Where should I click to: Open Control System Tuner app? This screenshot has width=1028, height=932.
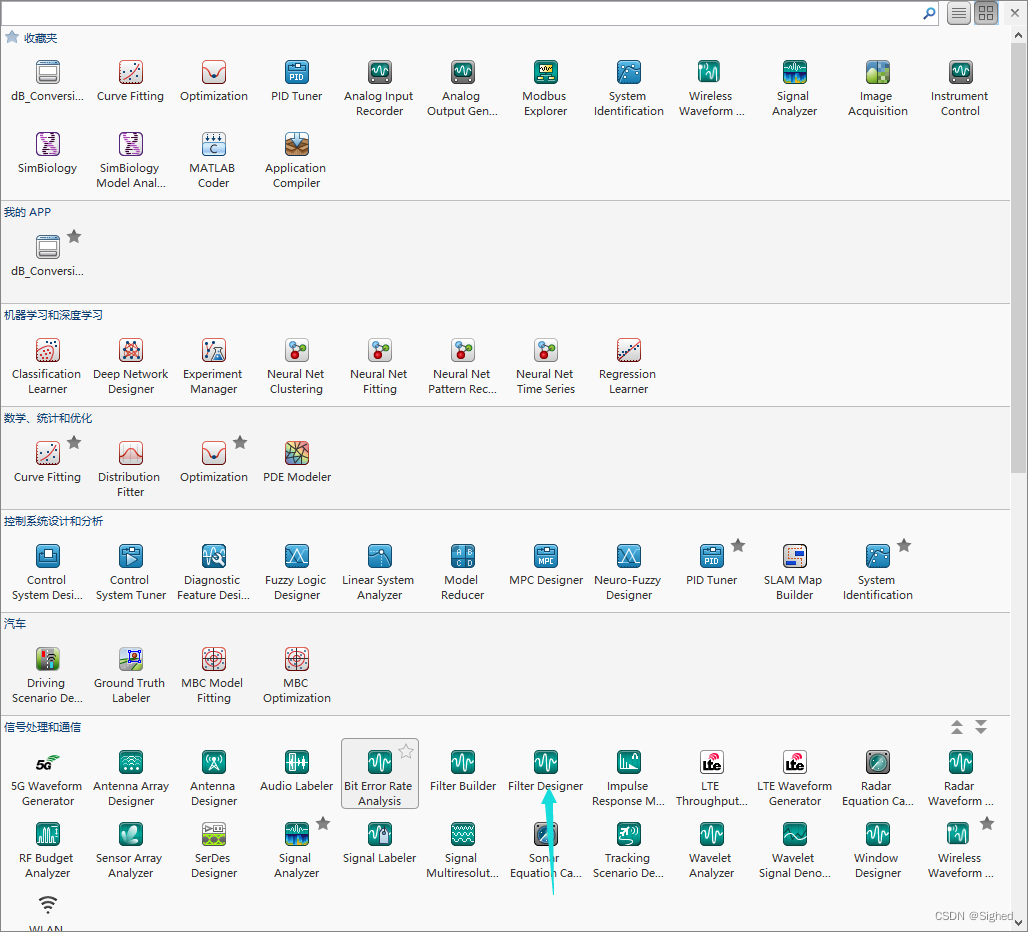pyautogui.click(x=130, y=572)
